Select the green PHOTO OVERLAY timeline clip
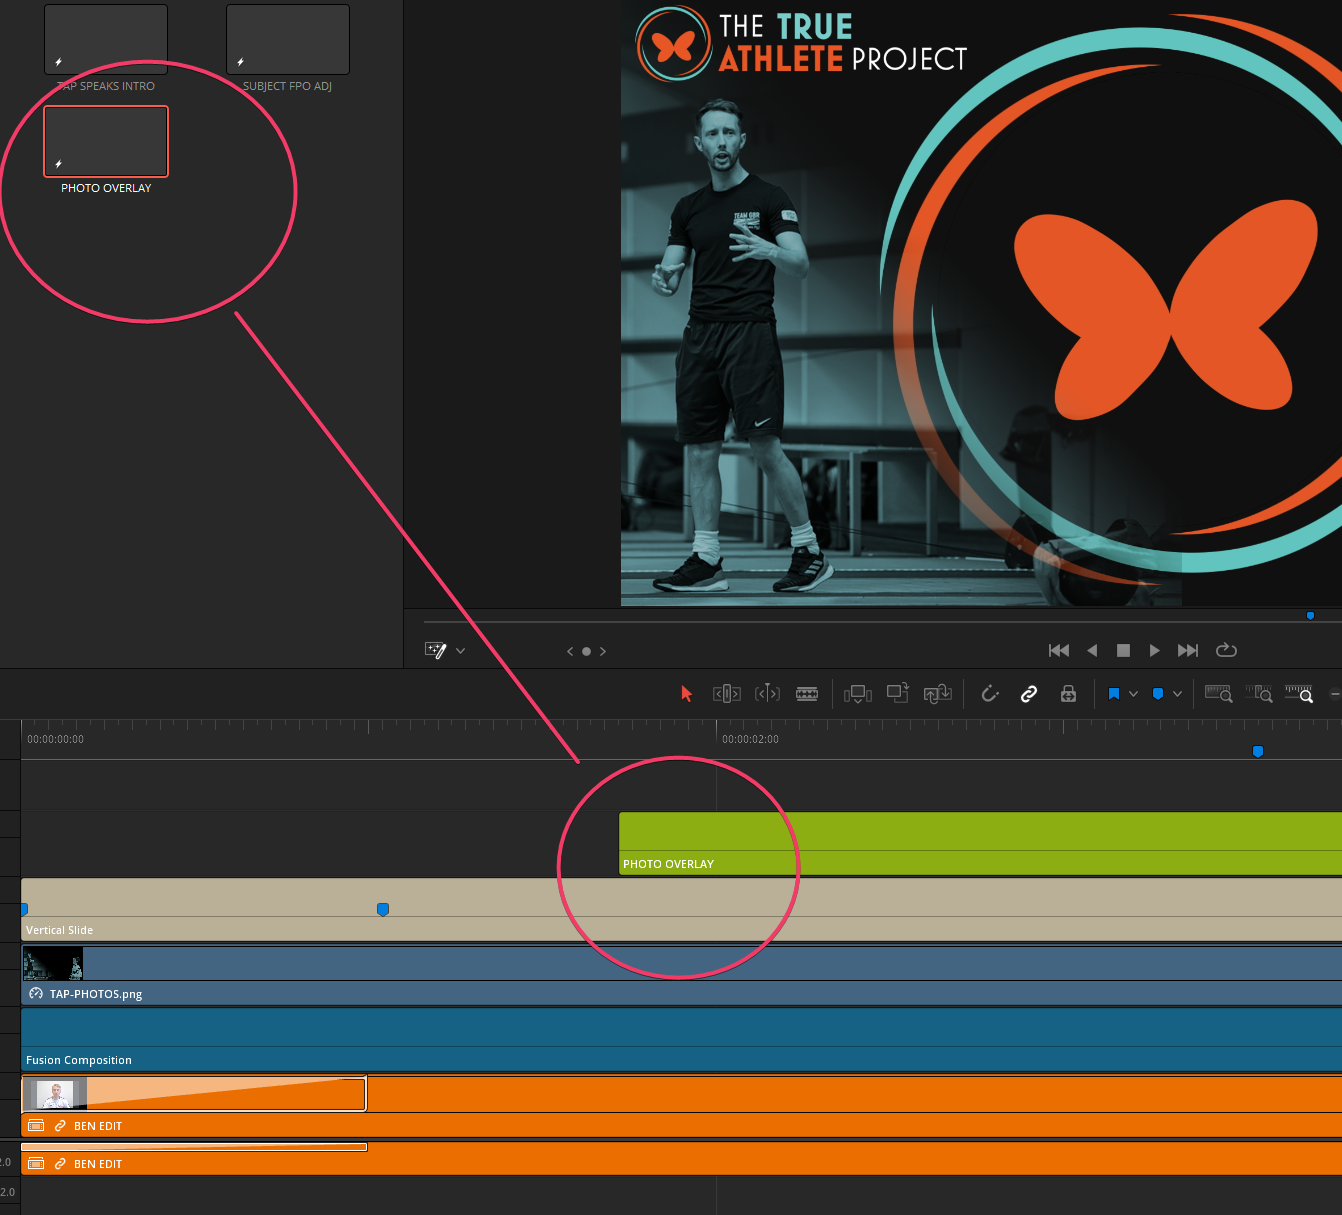Image resolution: width=1342 pixels, height=1215 pixels. [x=980, y=843]
